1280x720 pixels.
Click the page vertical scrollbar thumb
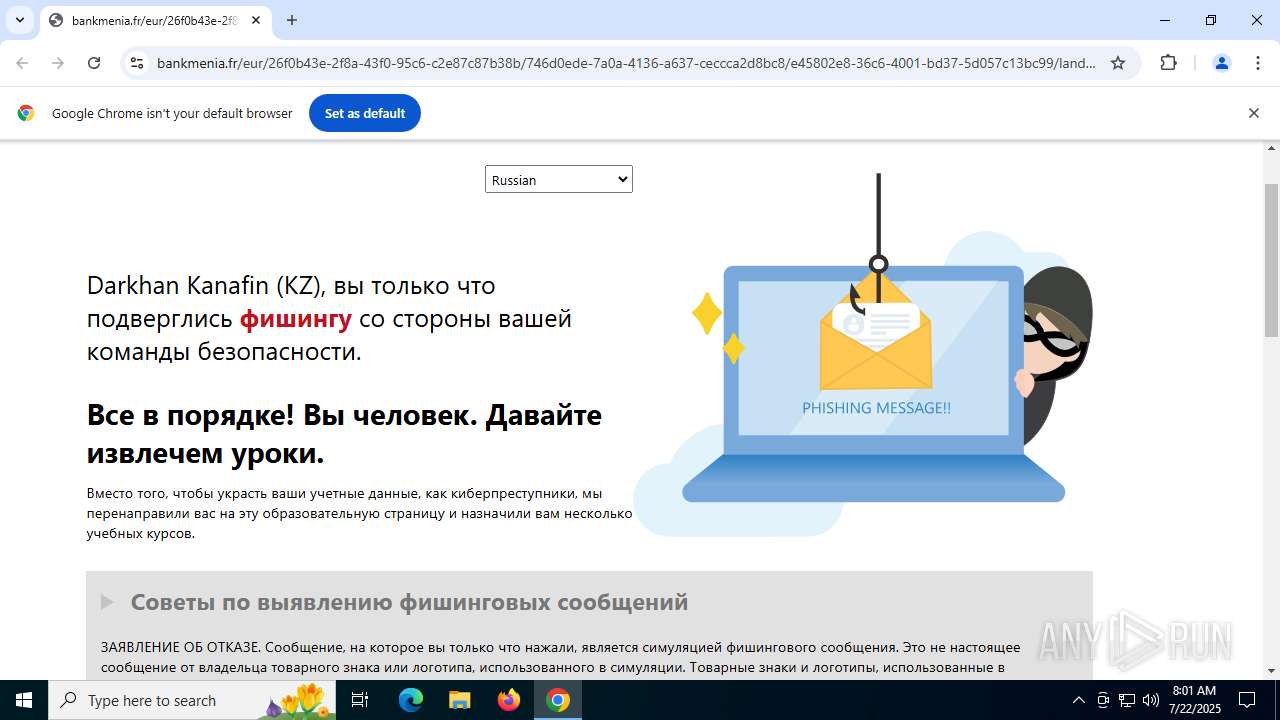pyautogui.click(x=1271, y=260)
